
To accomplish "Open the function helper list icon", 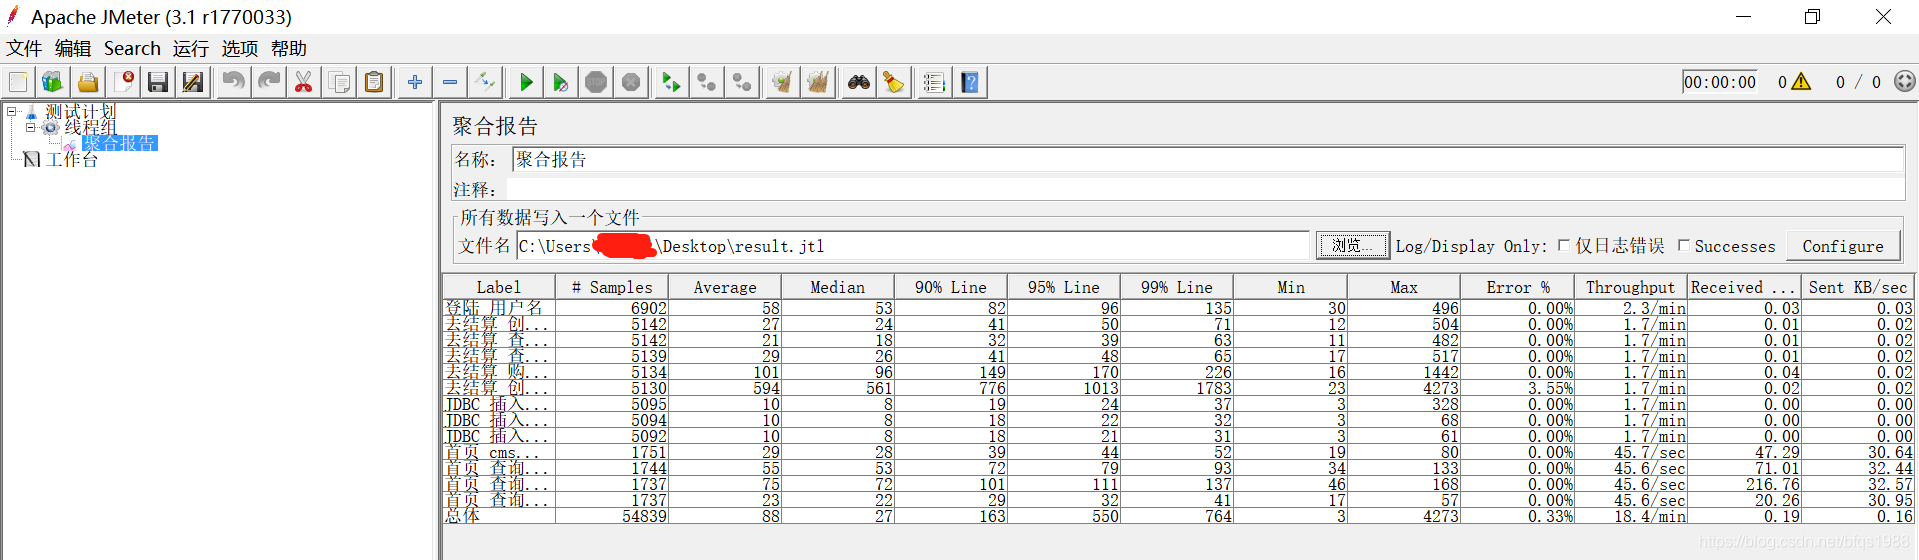I will pos(934,82).
